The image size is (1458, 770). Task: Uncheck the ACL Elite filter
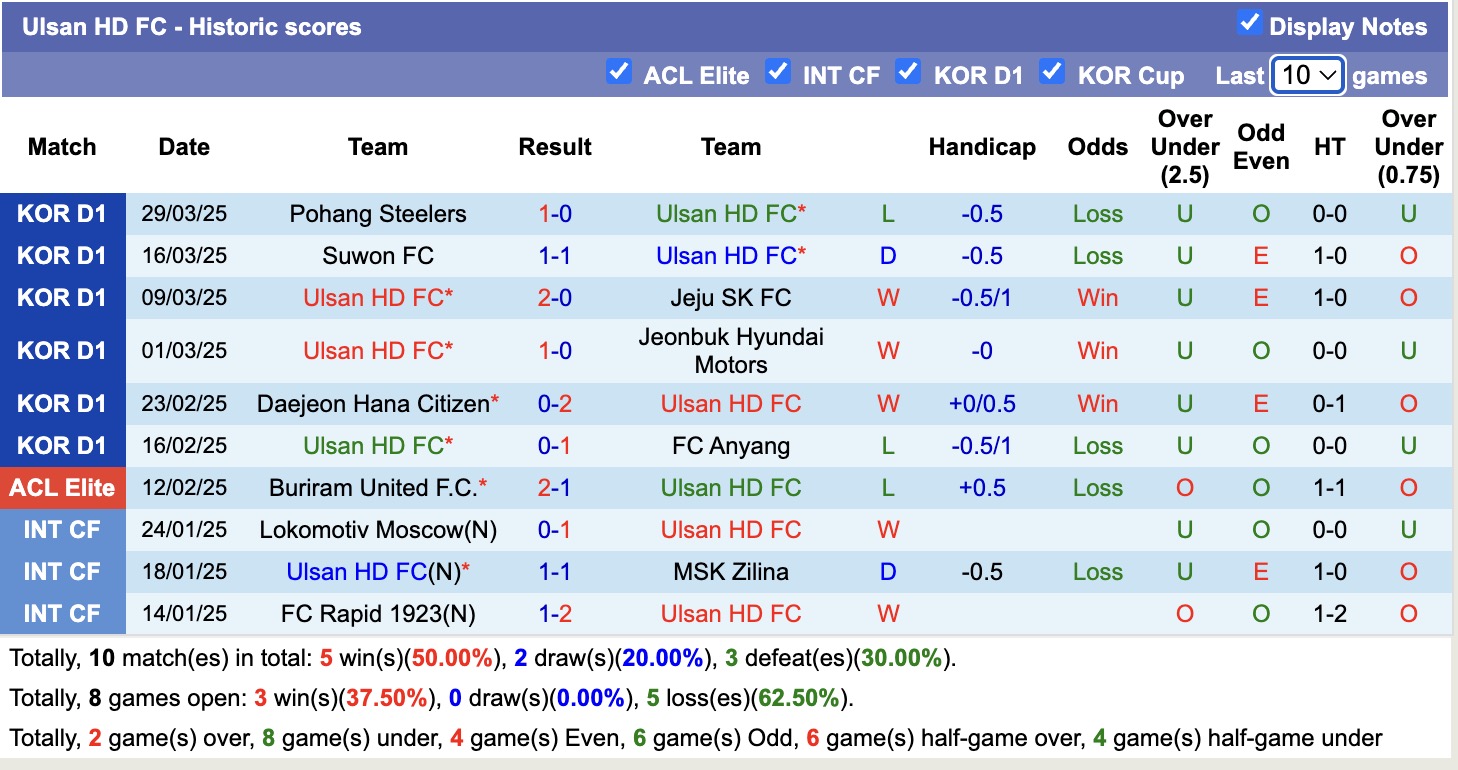click(x=619, y=71)
